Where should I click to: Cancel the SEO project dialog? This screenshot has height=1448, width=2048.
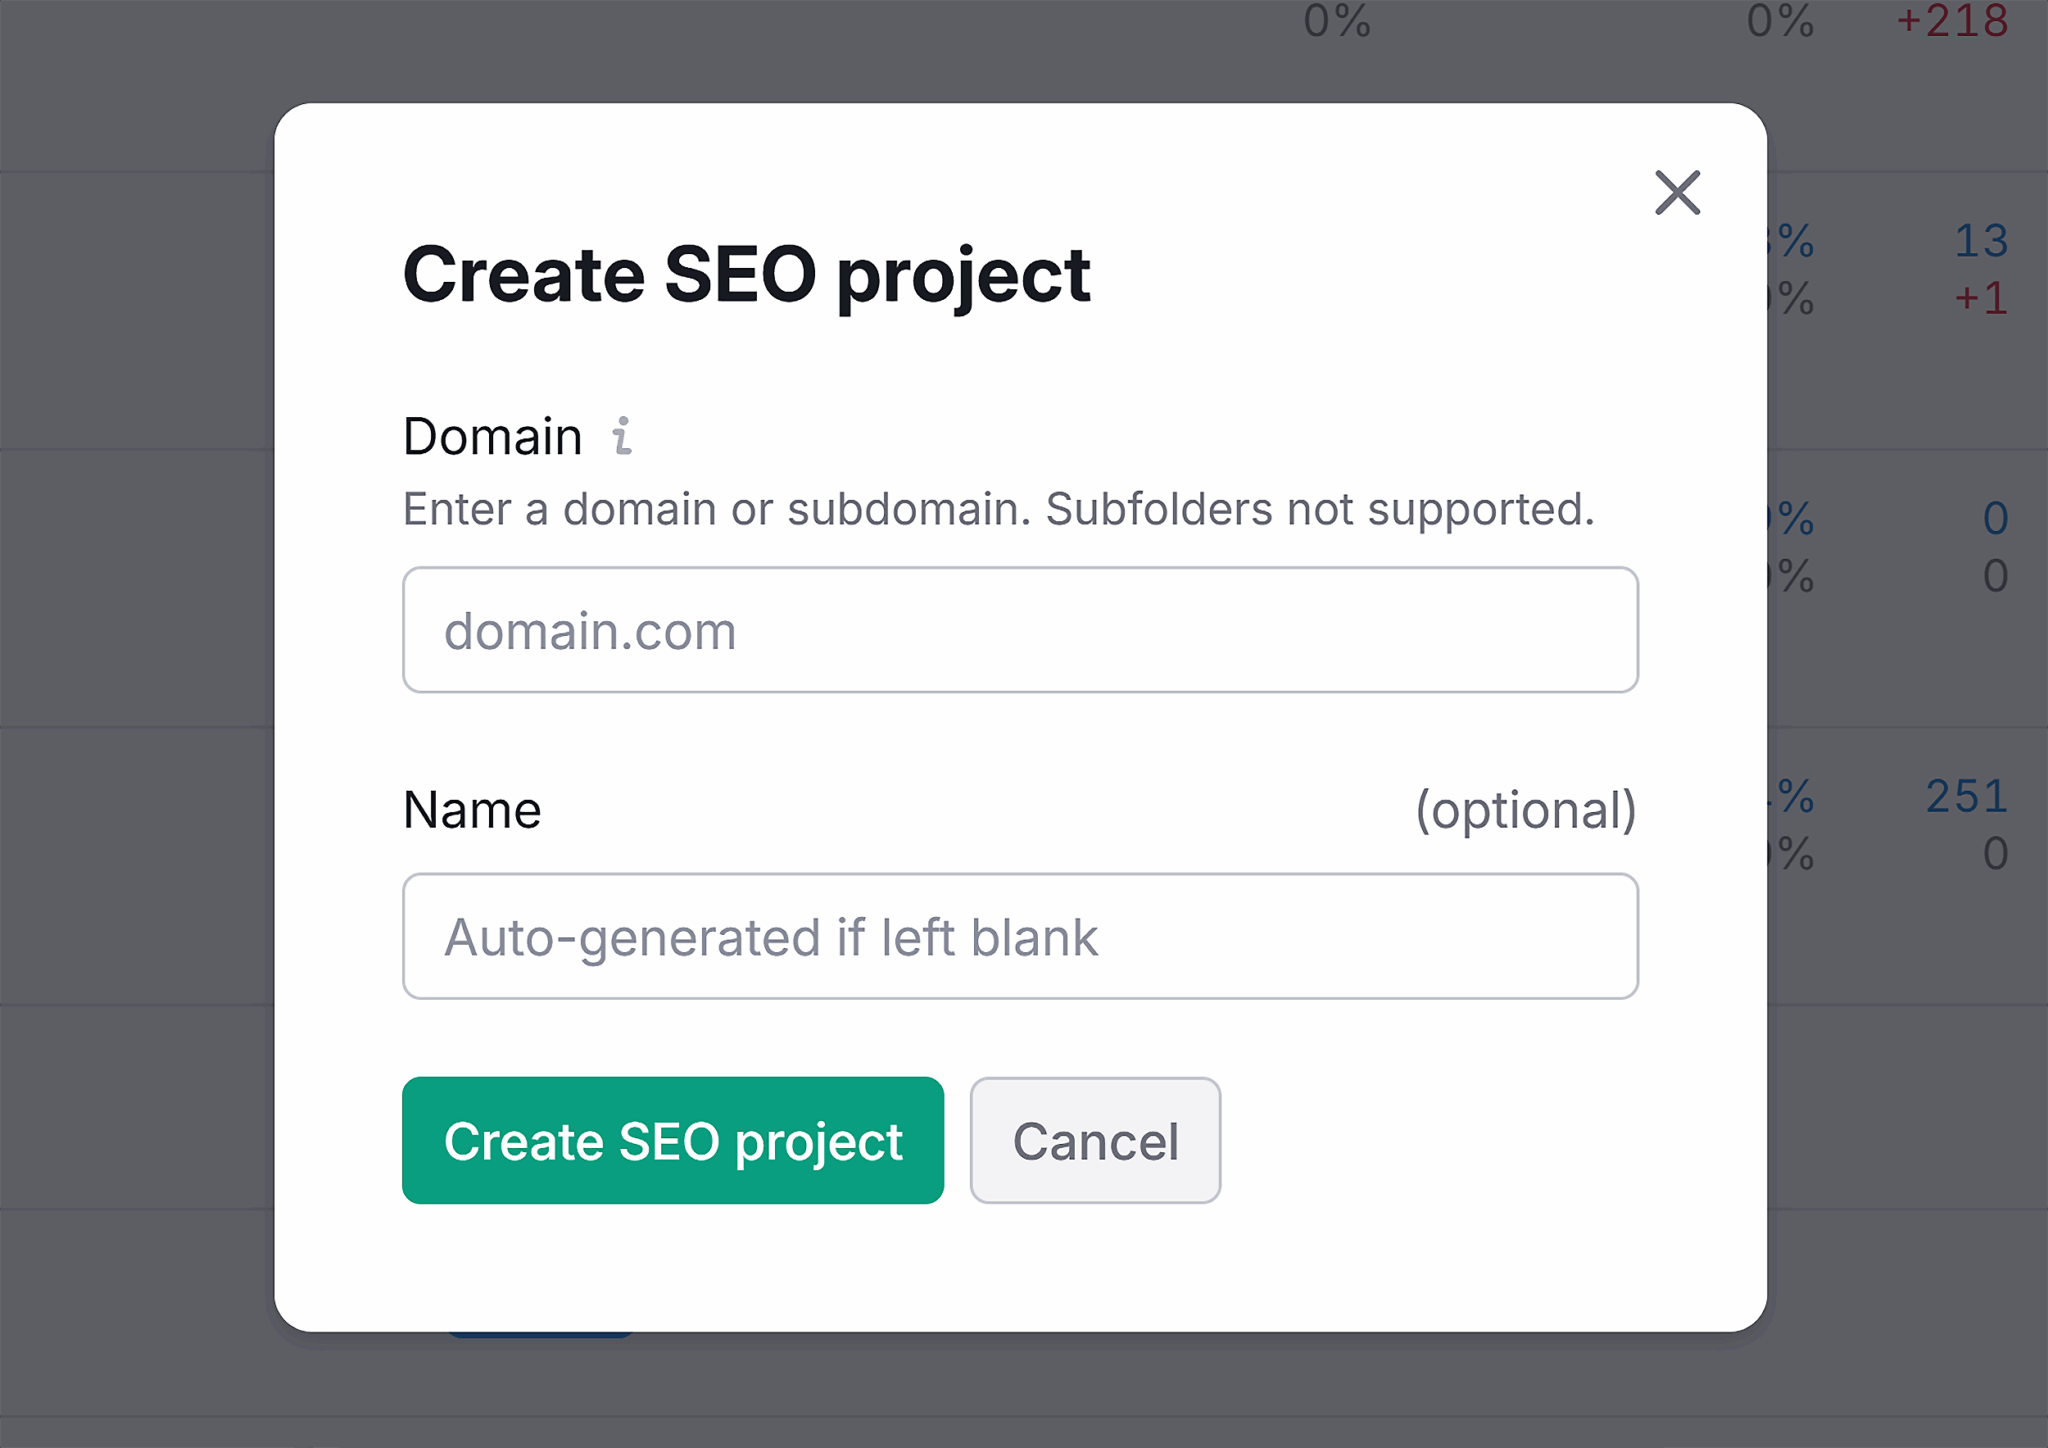(1095, 1140)
